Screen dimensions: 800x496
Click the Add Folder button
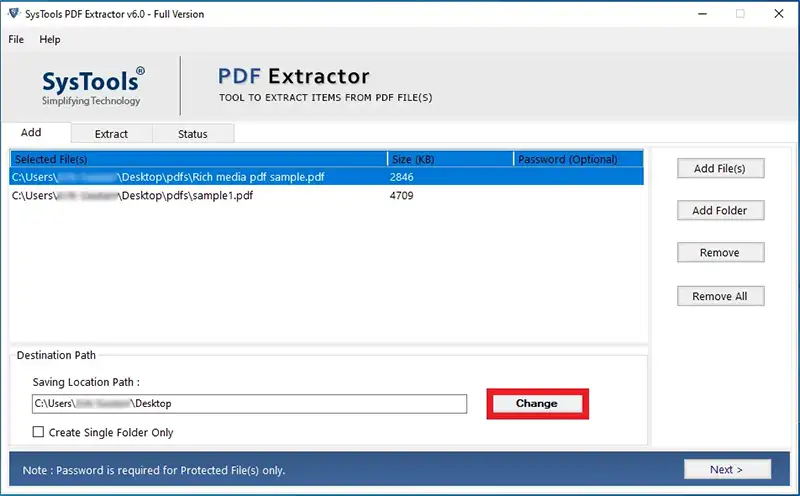click(x=720, y=210)
